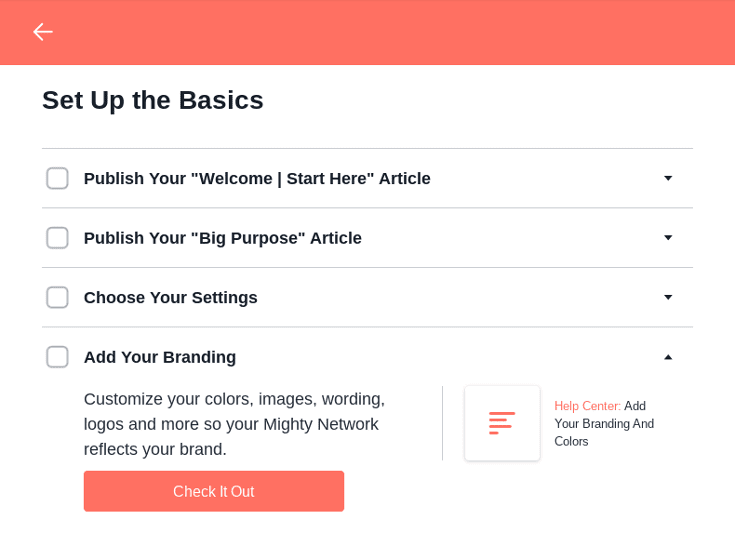Click the Help Center label

click(587, 406)
